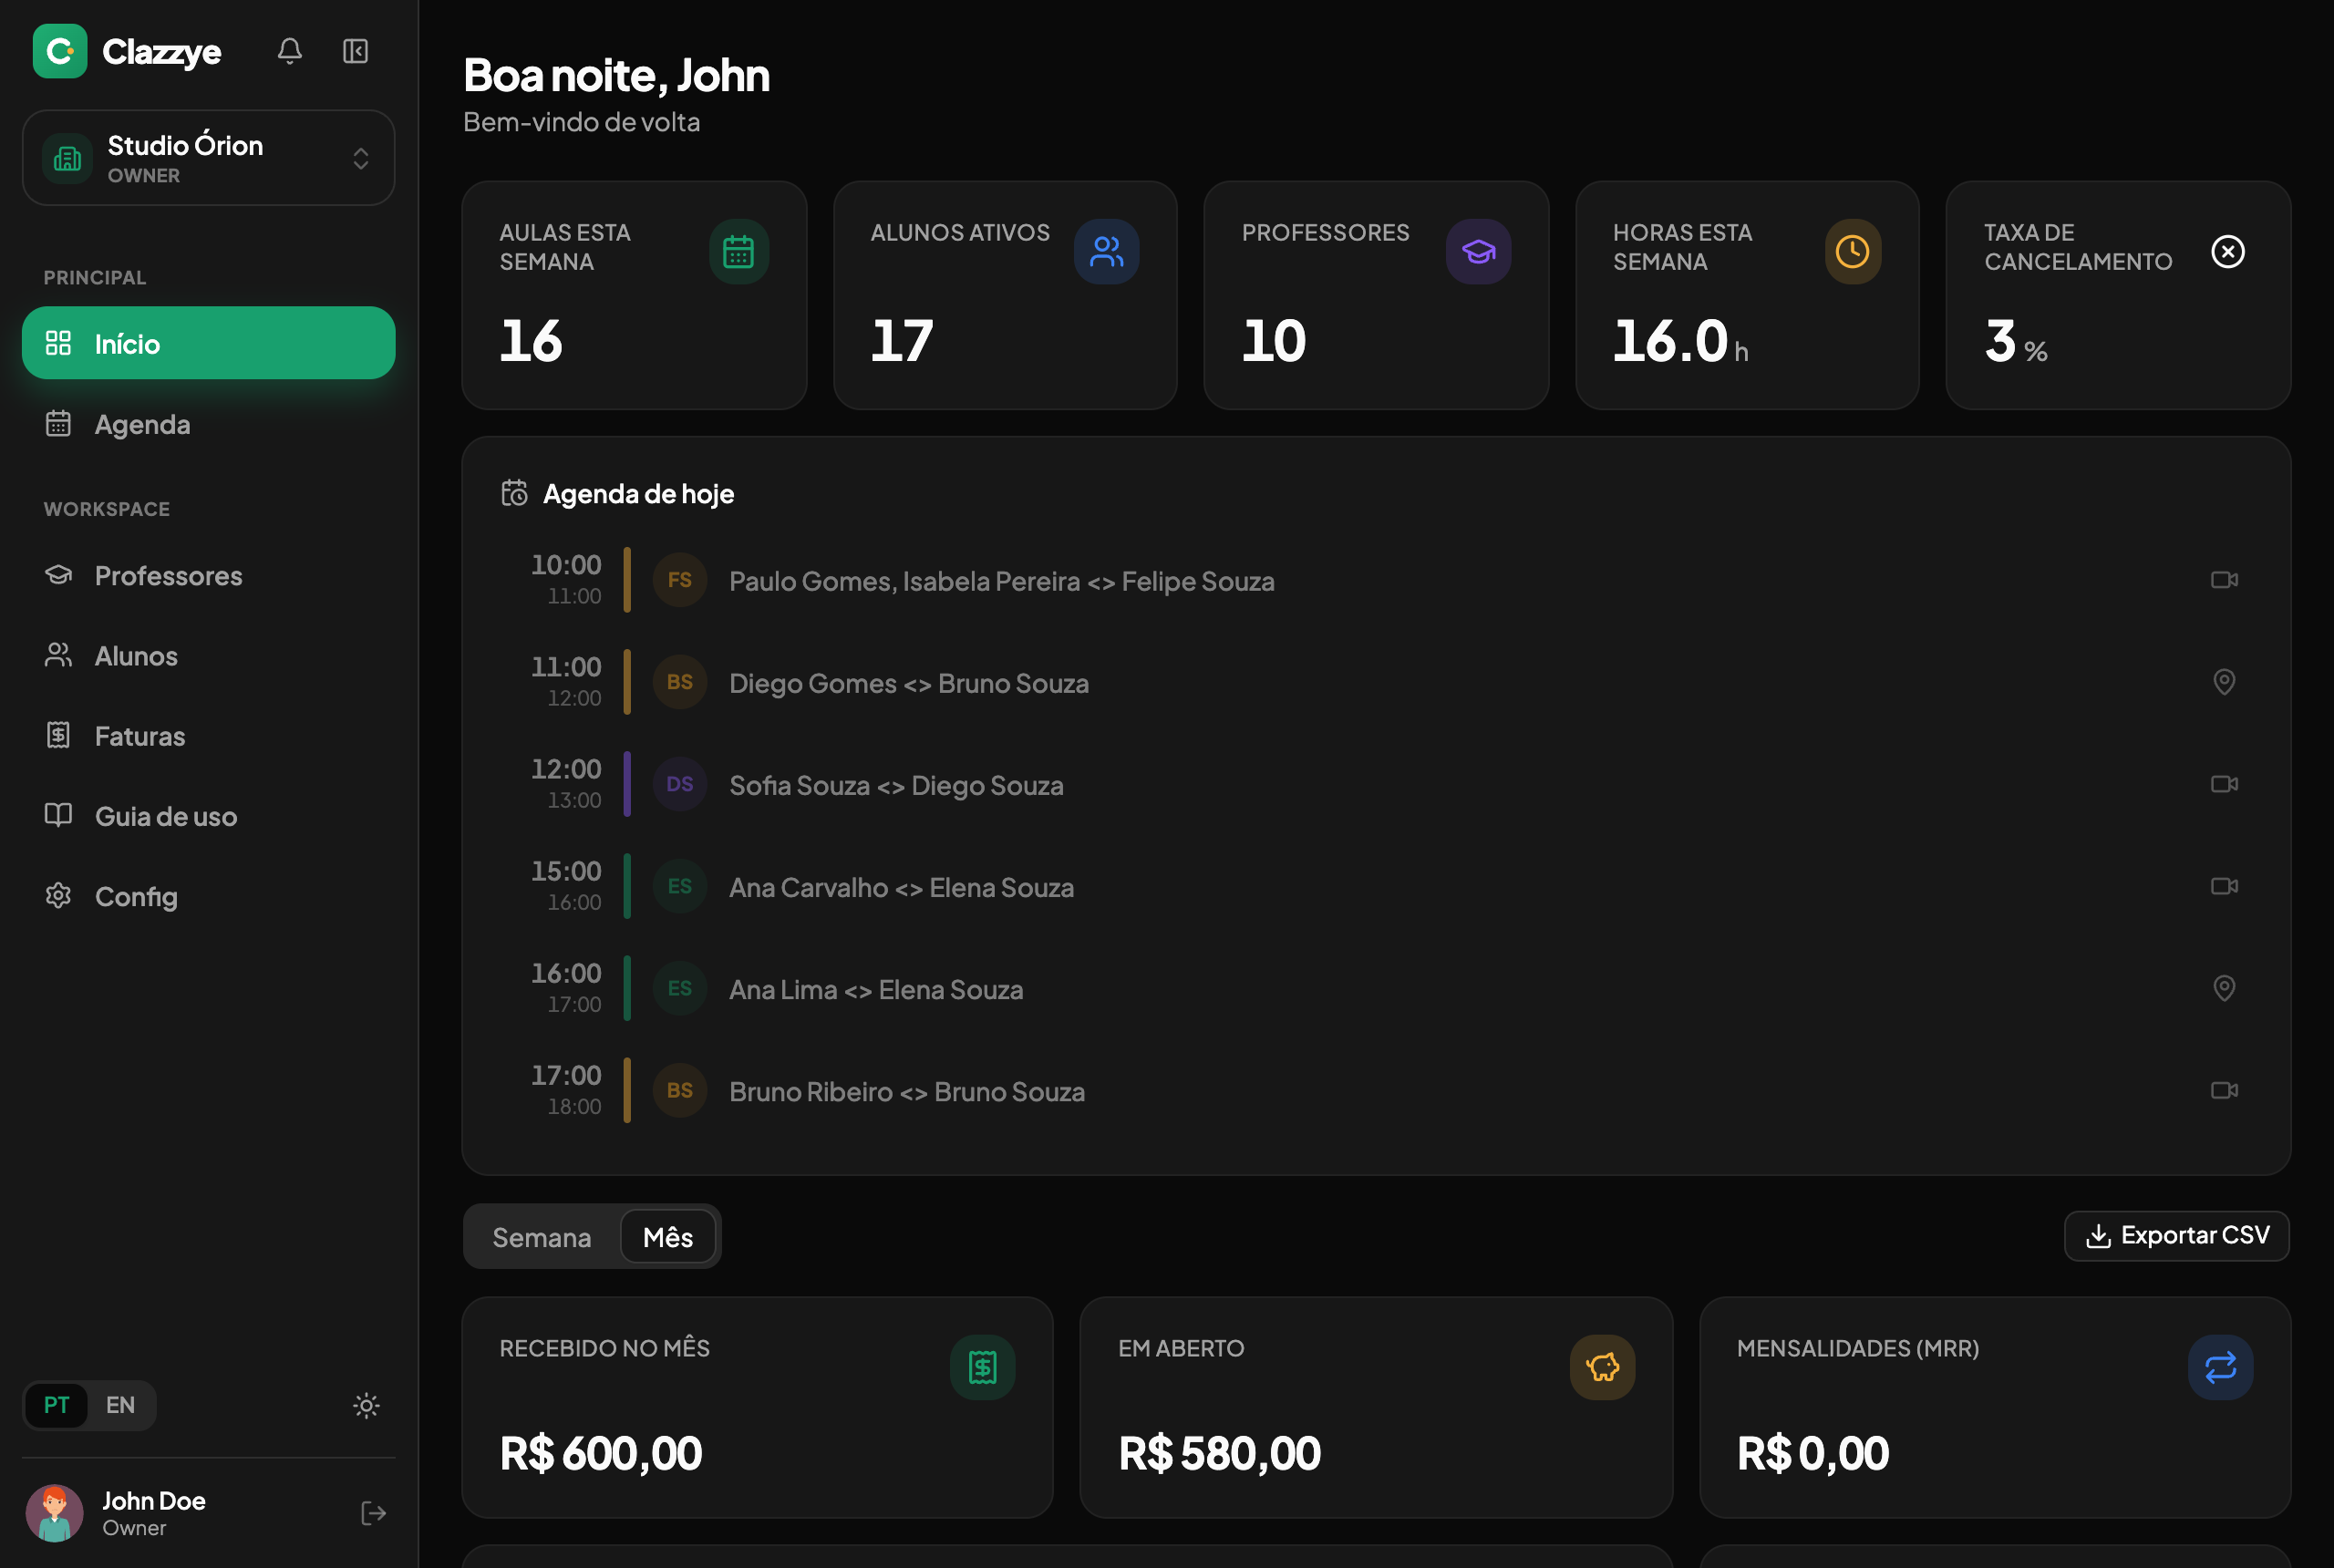Open Professores page in sidebar
This screenshot has height=1568, width=2334.
(x=208, y=575)
